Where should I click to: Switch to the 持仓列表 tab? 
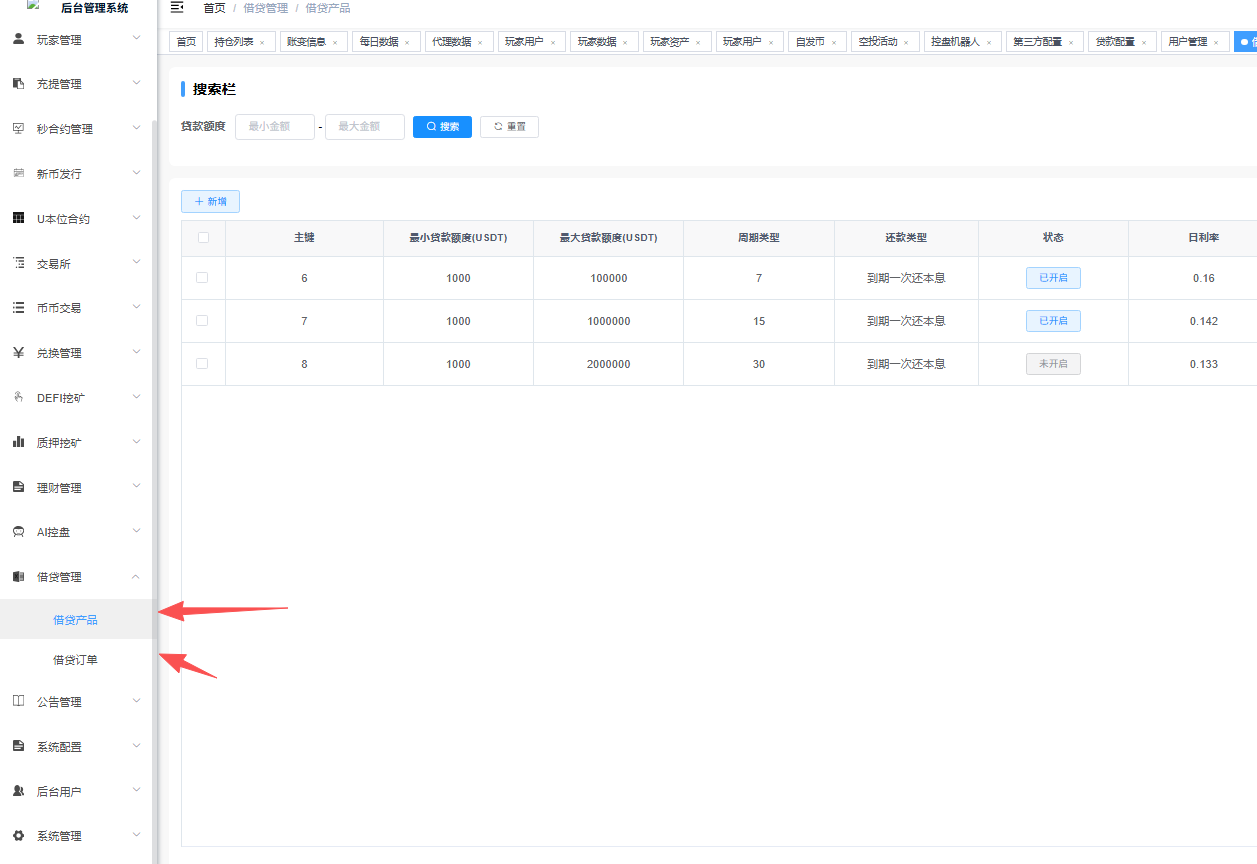[233, 42]
